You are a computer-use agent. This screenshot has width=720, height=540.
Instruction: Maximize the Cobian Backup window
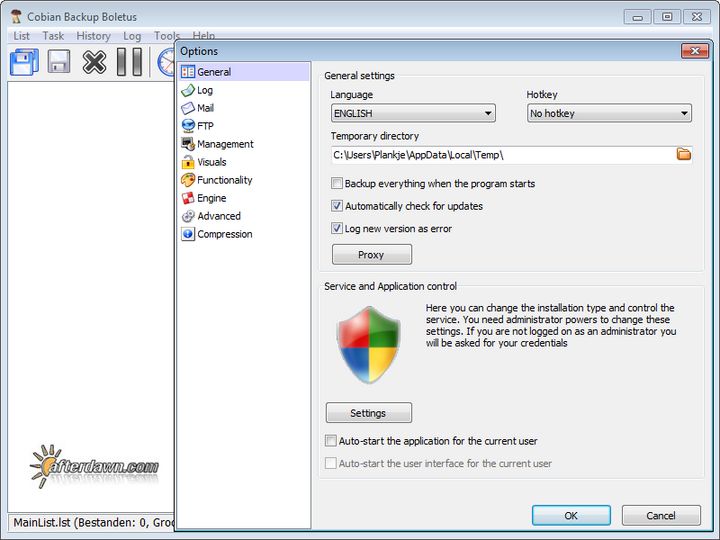point(667,17)
